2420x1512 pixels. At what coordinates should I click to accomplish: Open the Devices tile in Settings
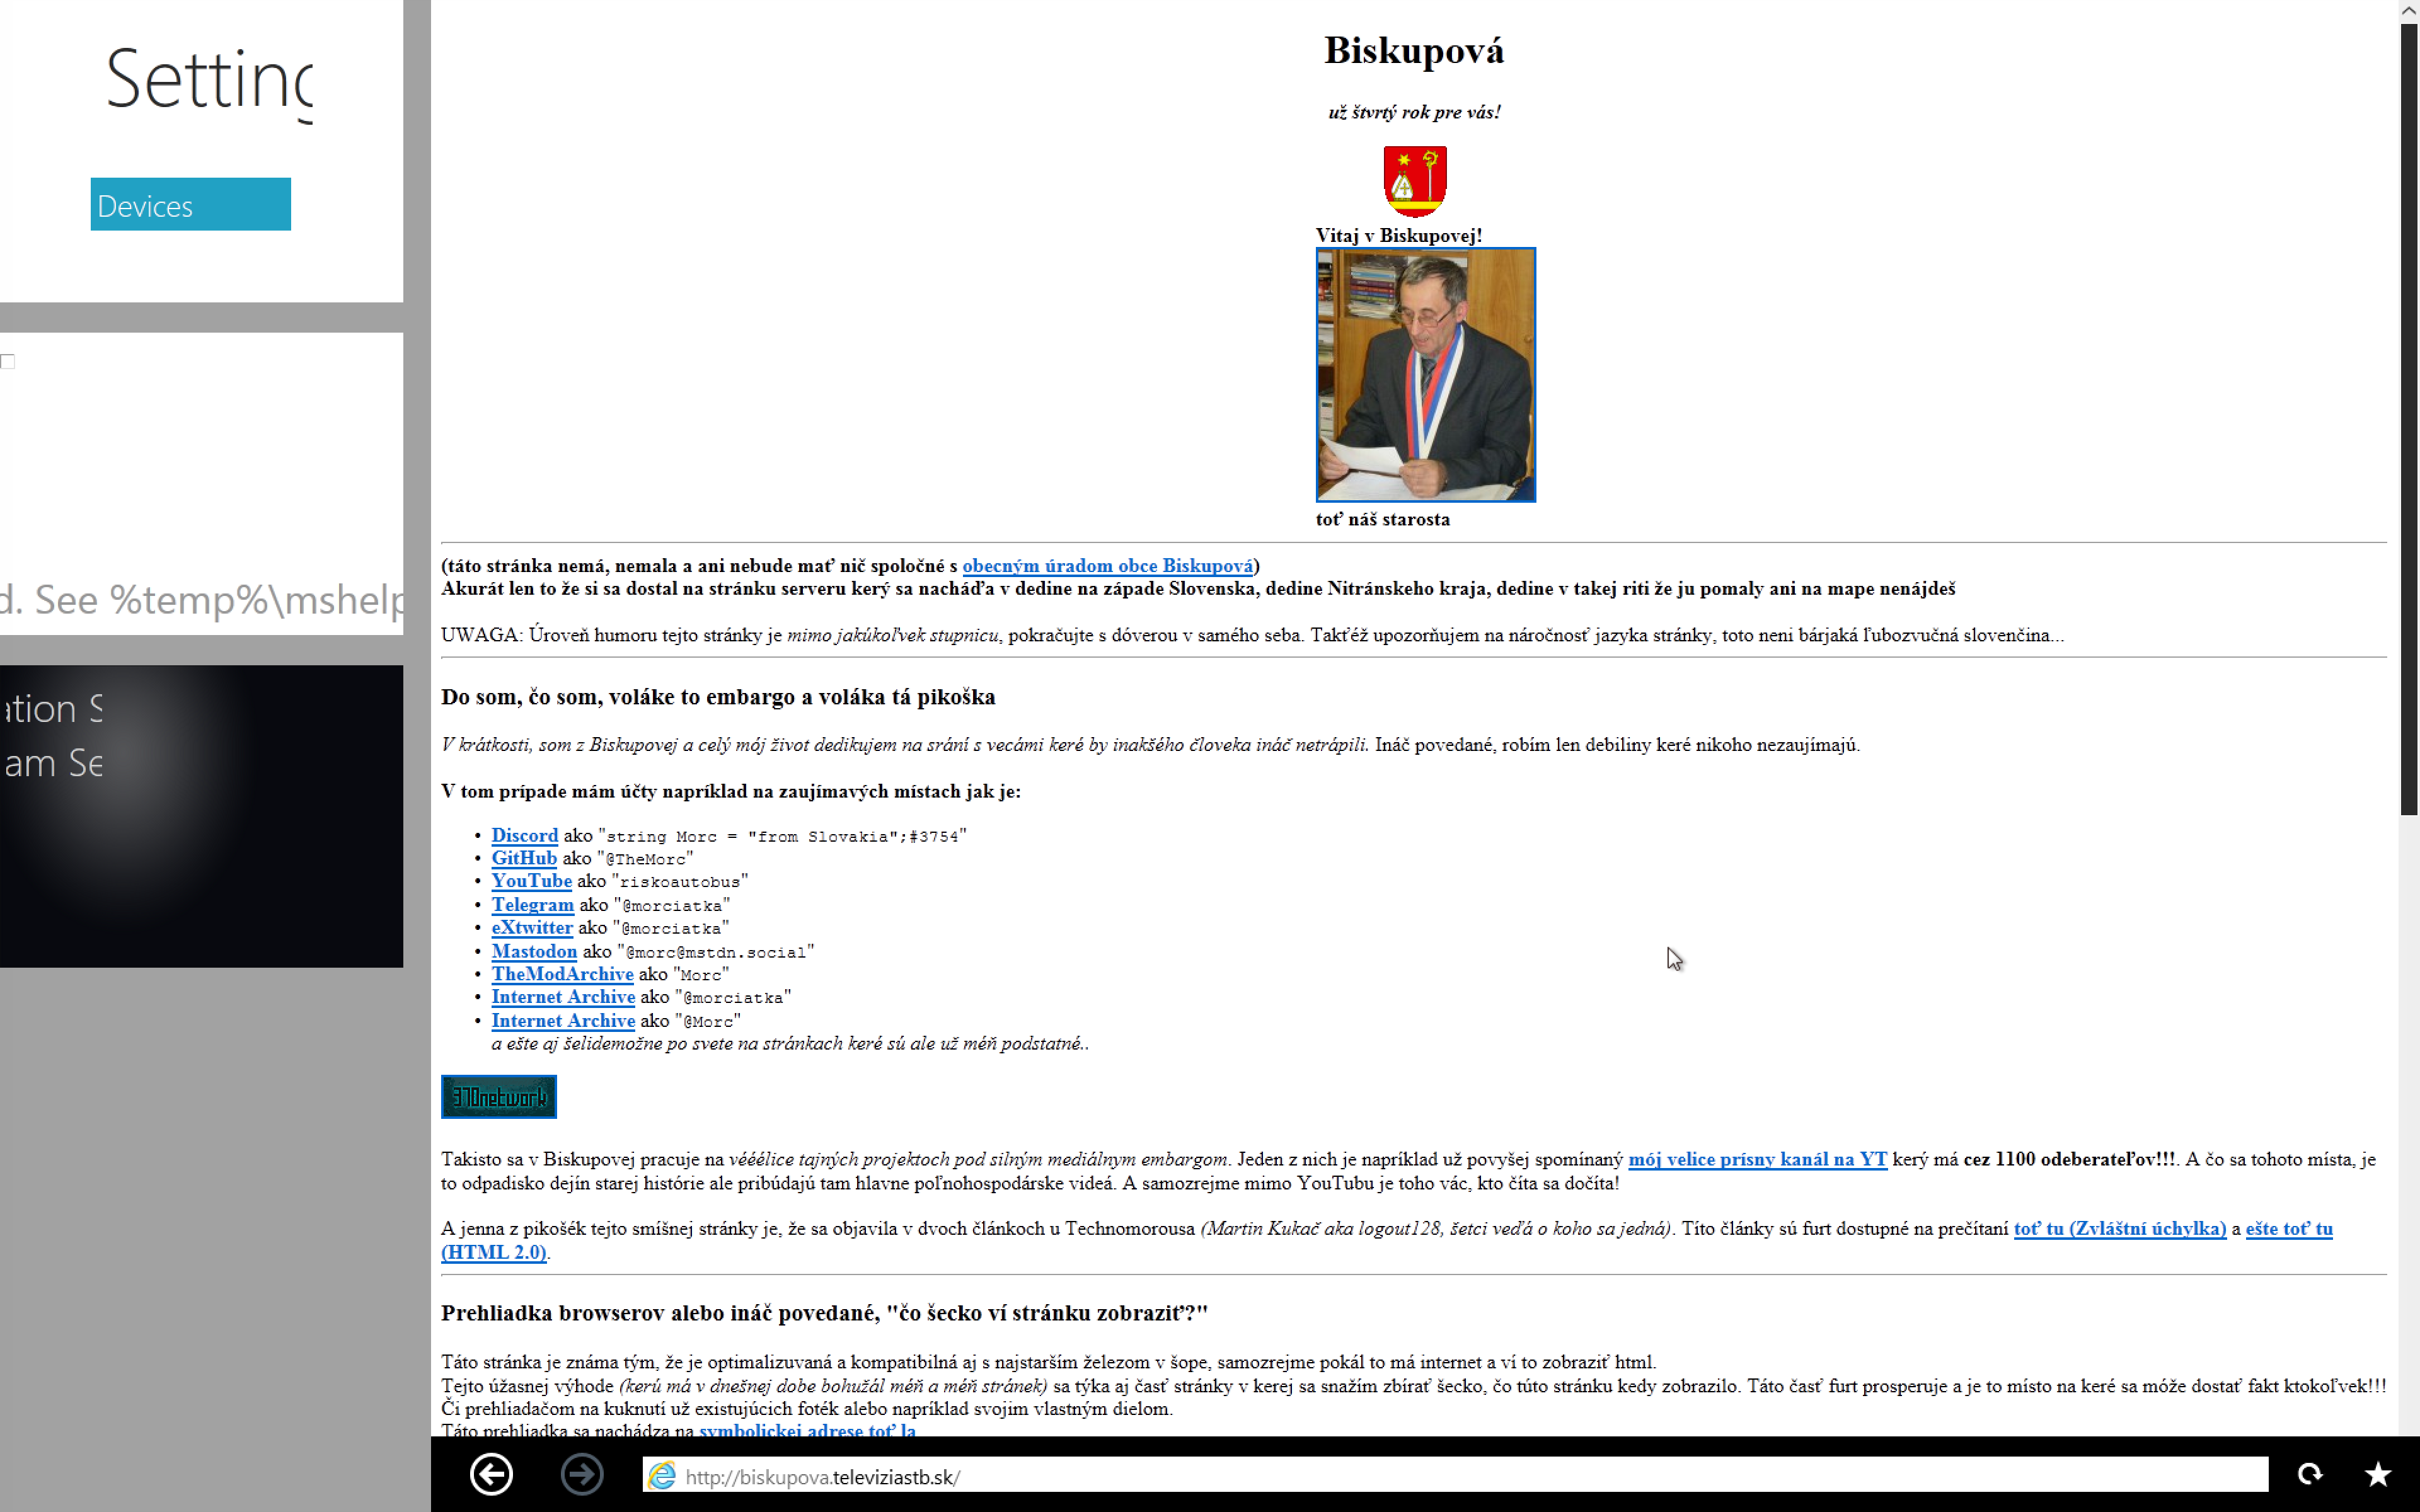[191, 204]
